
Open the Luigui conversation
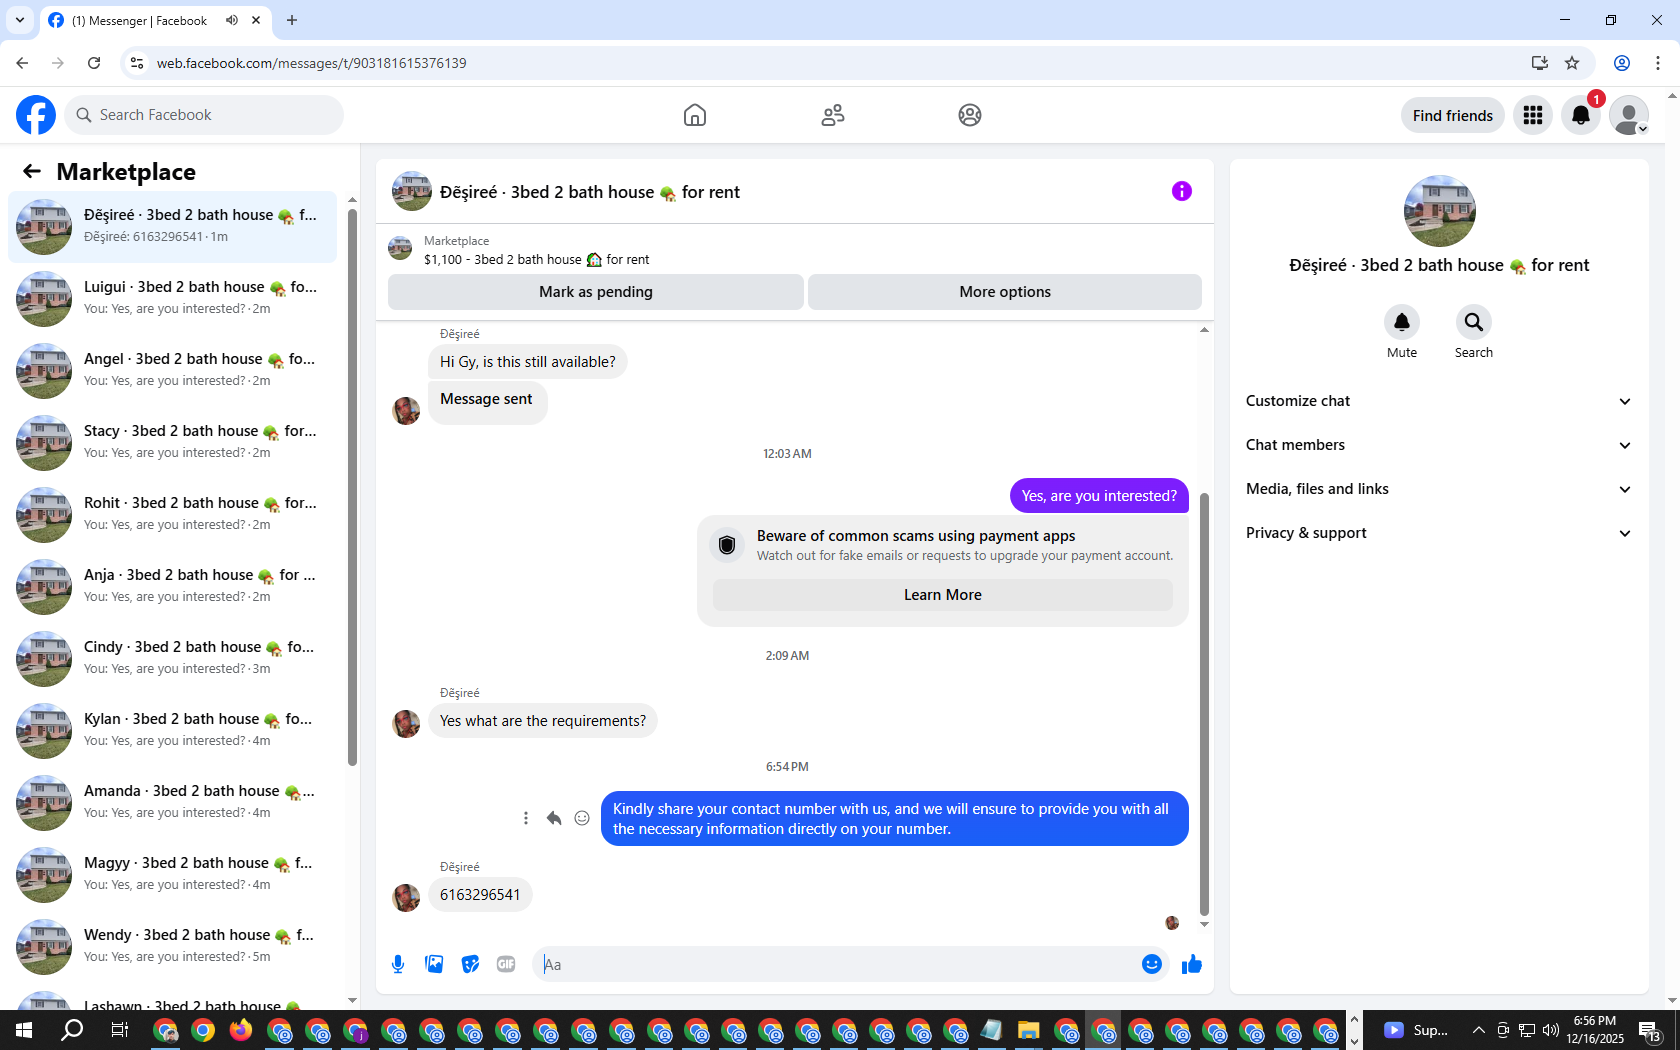(x=172, y=299)
